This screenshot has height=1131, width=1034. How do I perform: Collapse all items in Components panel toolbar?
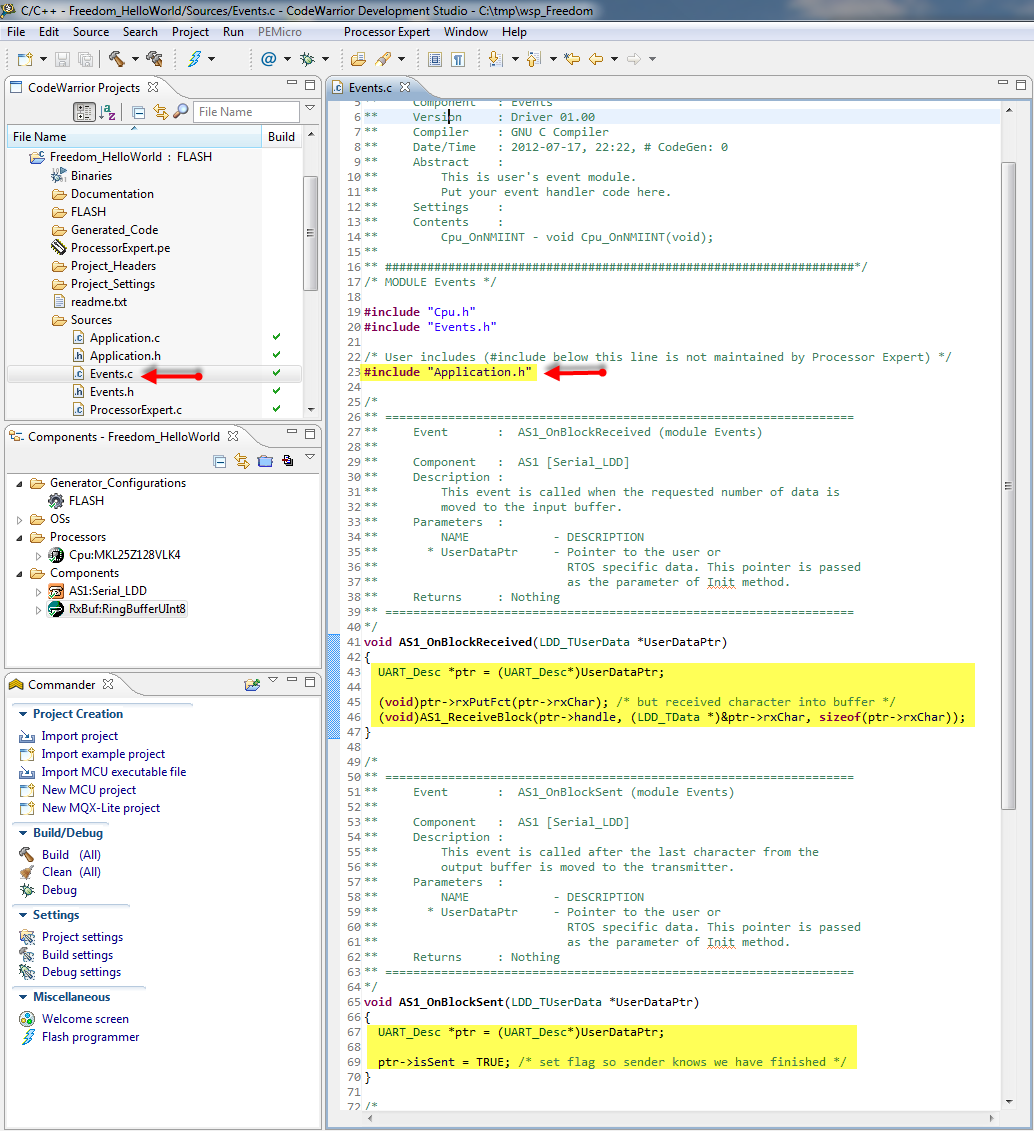[220, 461]
